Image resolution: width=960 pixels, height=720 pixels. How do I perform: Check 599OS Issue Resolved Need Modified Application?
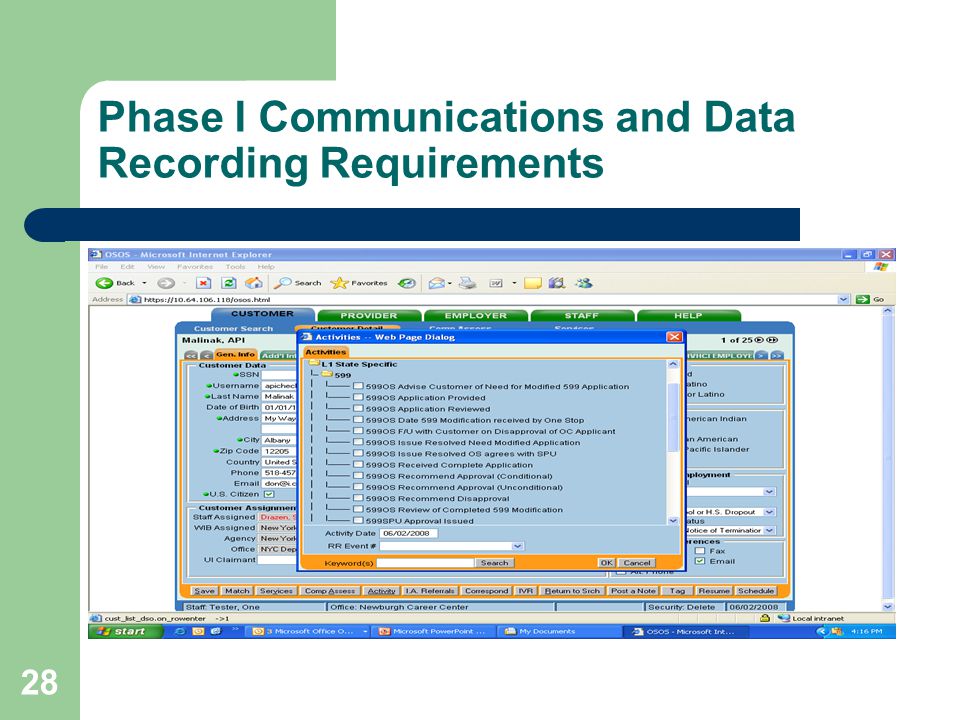pyautogui.click(x=358, y=442)
